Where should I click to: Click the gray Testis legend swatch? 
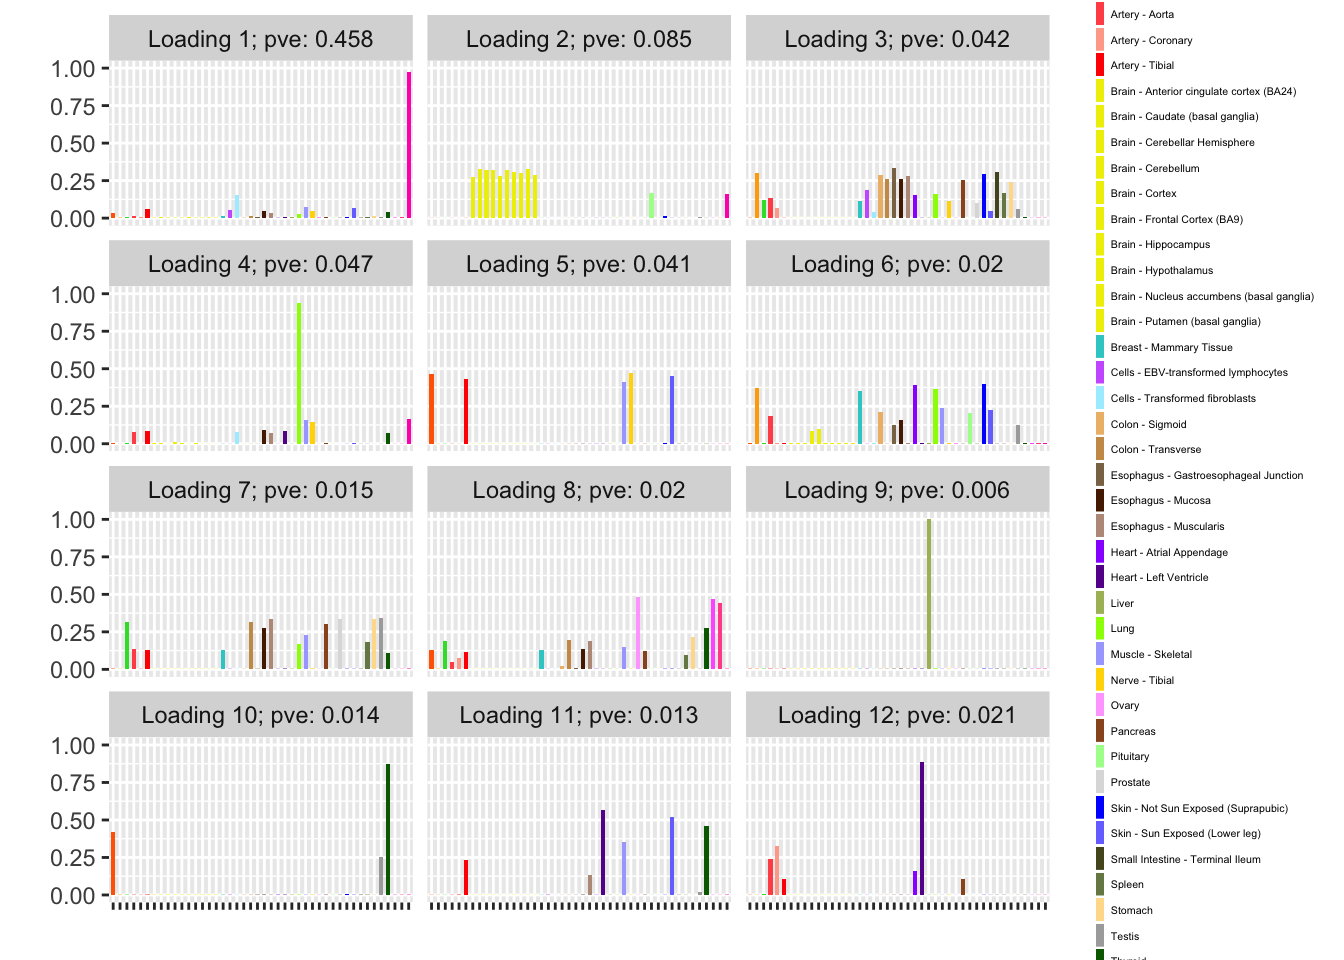pyautogui.click(x=1100, y=936)
